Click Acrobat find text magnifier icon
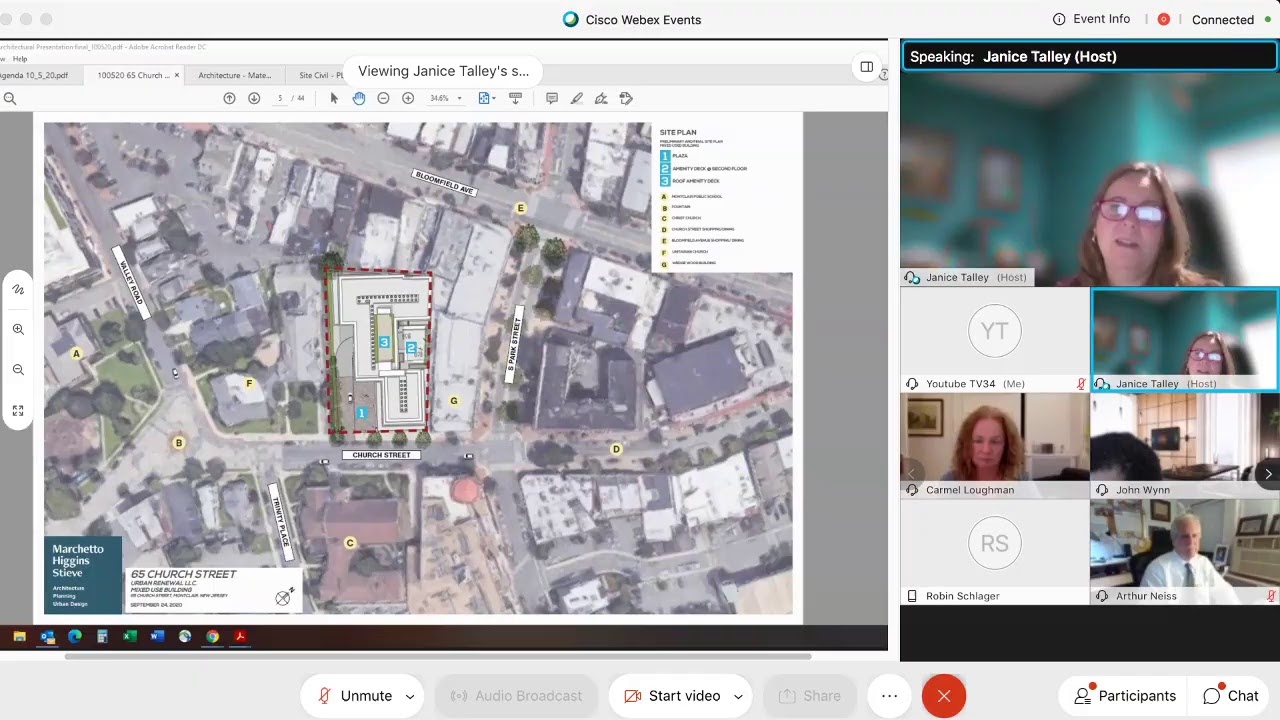 click(10, 98)
